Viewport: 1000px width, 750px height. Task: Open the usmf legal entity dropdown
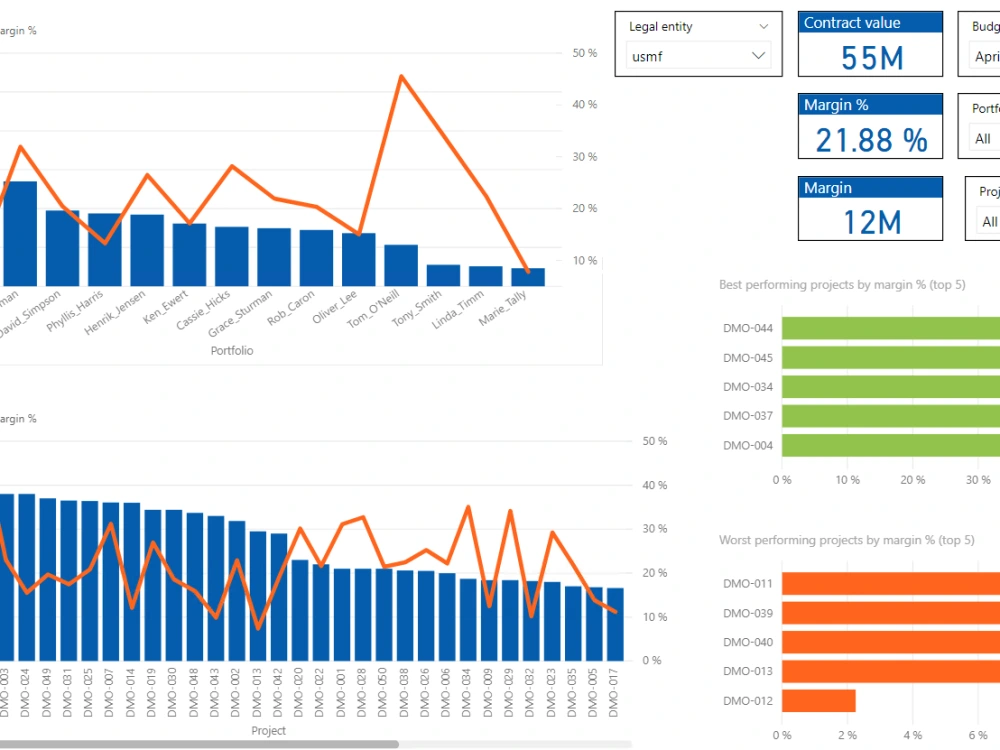click(698, 56)
